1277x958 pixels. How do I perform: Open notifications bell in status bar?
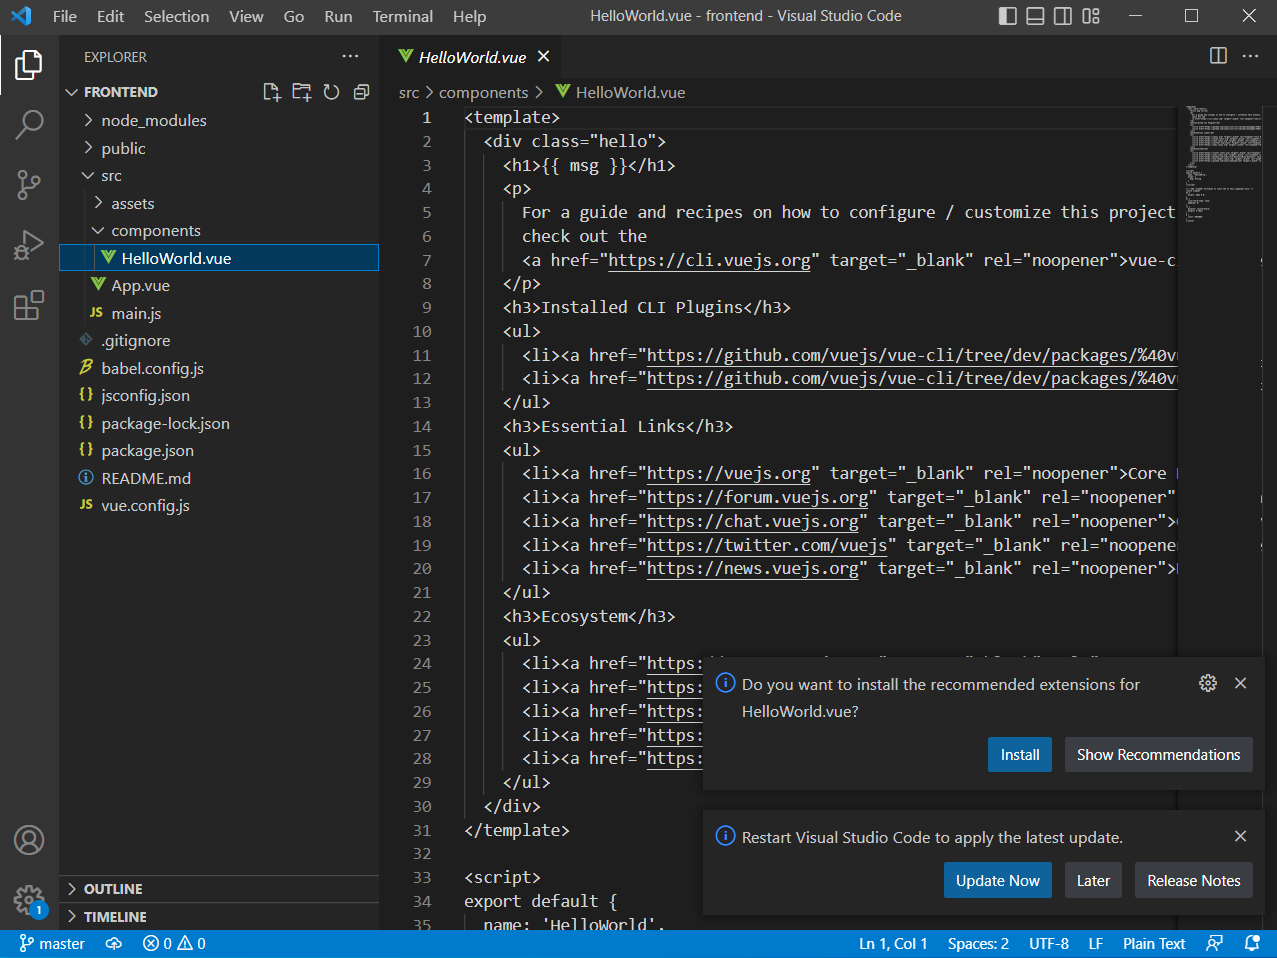pyautogui.click(x=1252, y=944)
